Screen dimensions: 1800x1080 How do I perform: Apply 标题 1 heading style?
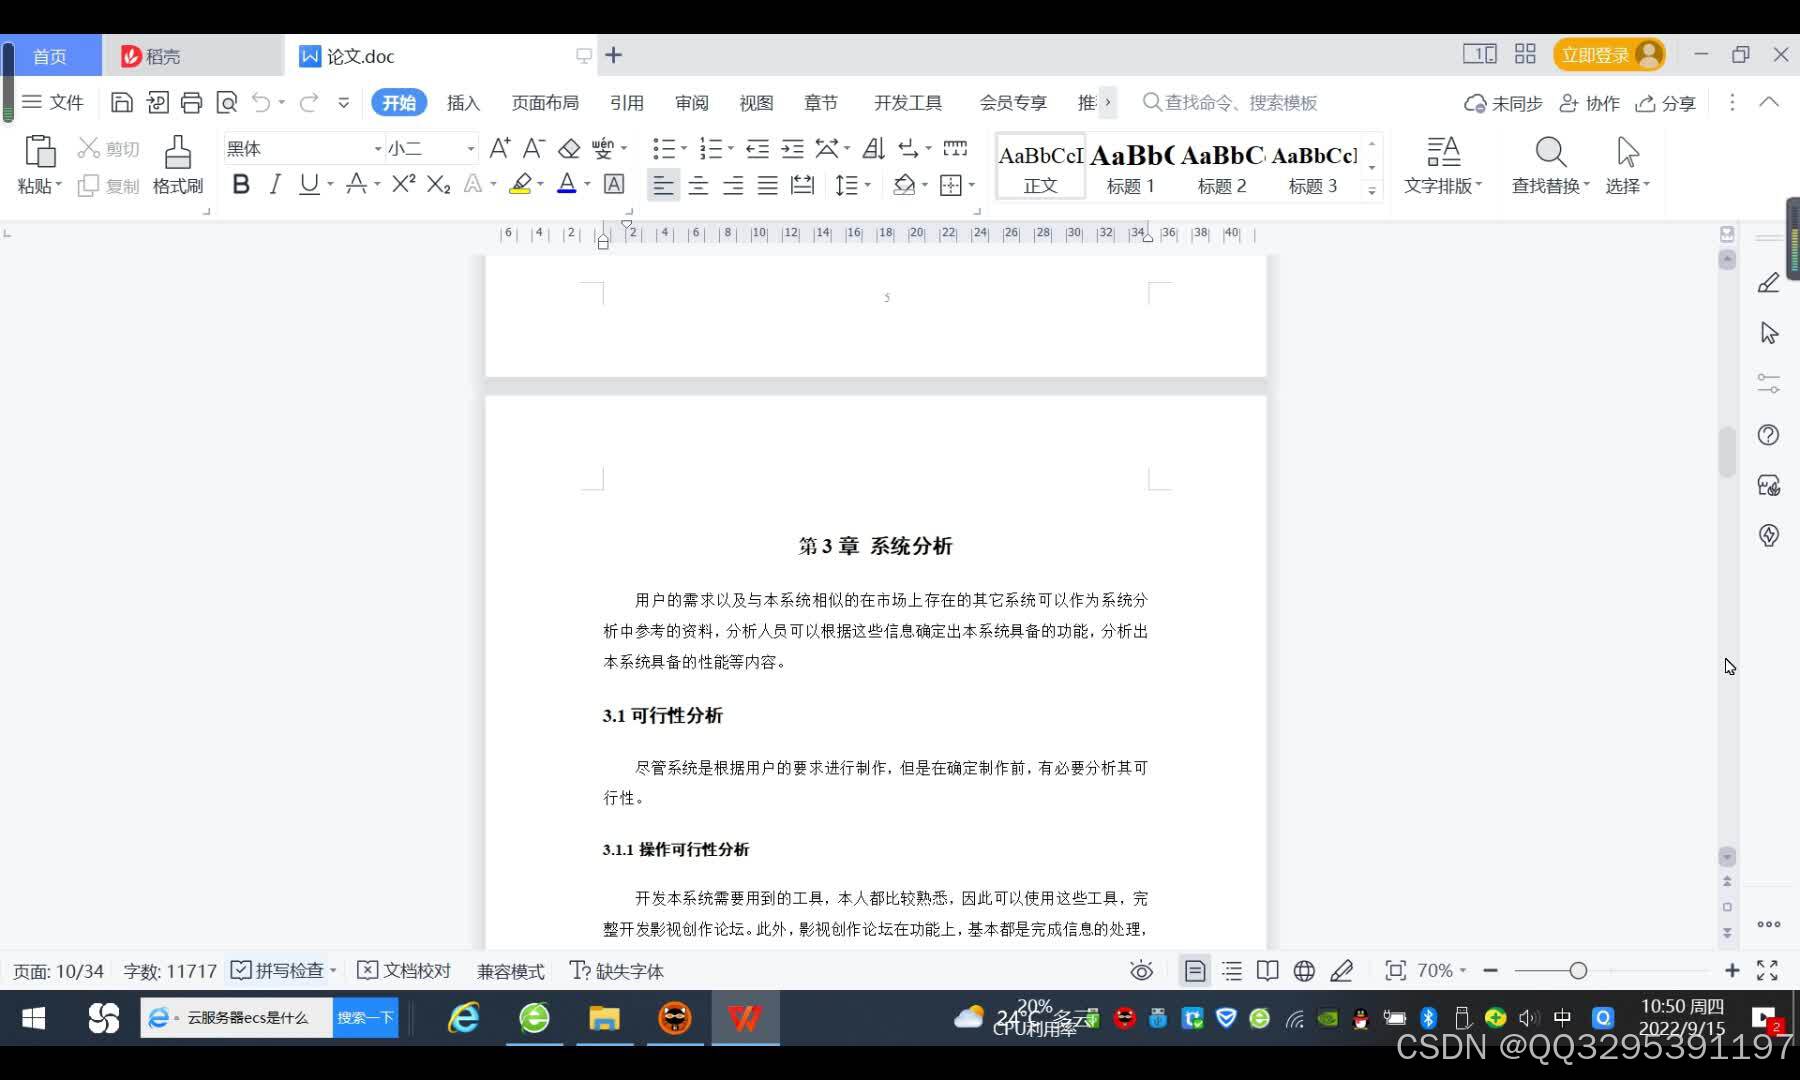click(1131, 167)
